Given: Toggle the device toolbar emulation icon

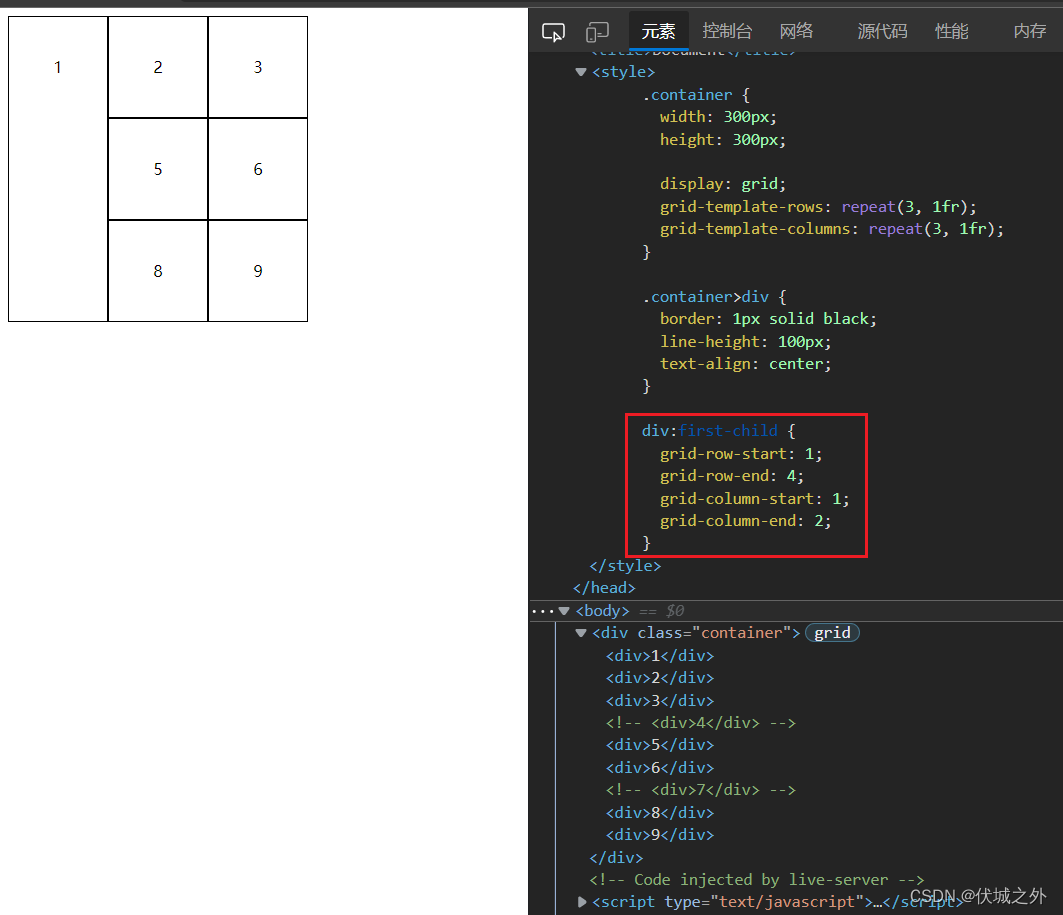Looking at the screenshot, I should coord(597,31).
